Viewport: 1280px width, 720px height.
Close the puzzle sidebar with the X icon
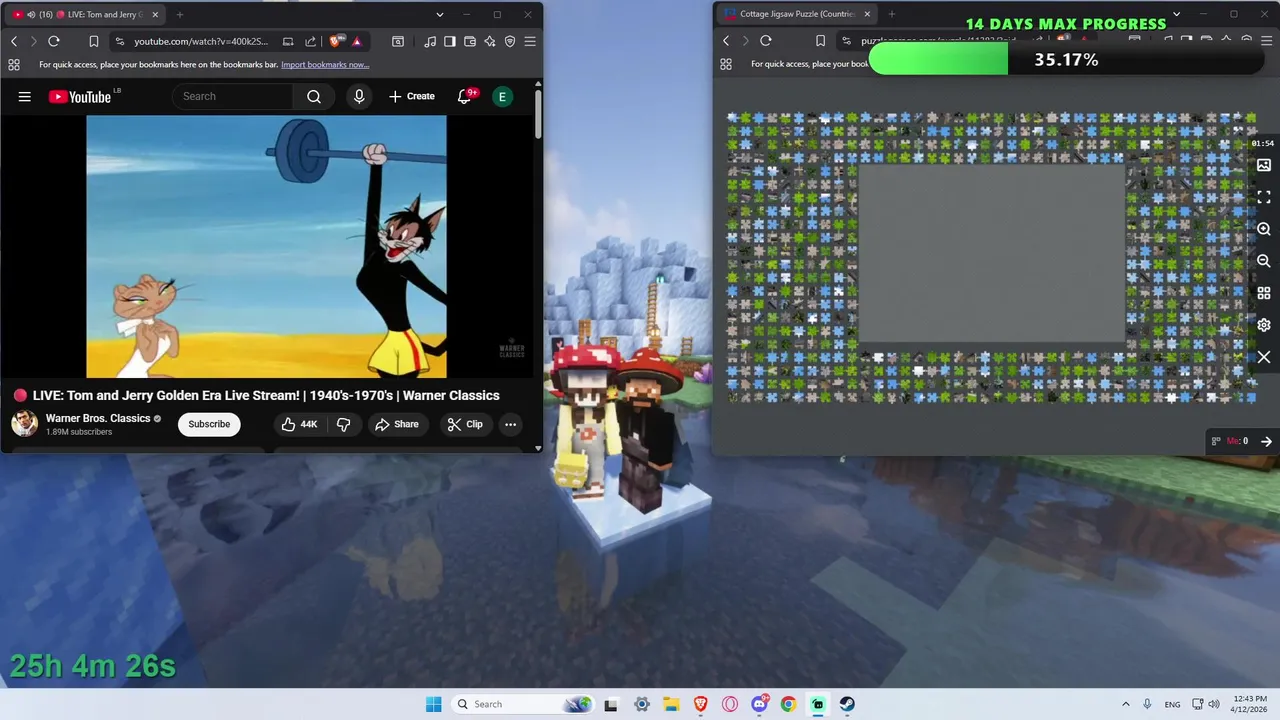(1264, 357)
